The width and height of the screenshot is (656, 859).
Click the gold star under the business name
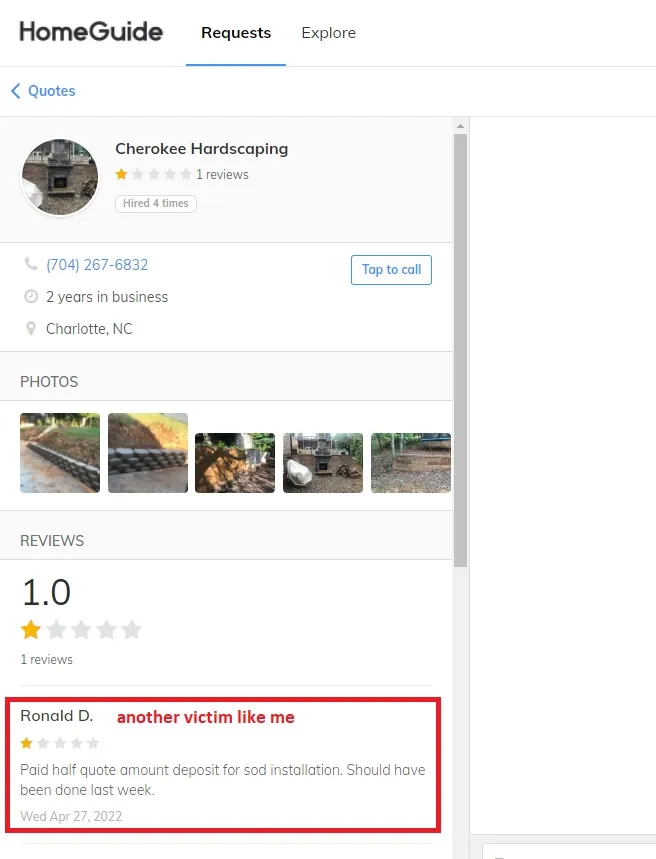pos(121,174)
